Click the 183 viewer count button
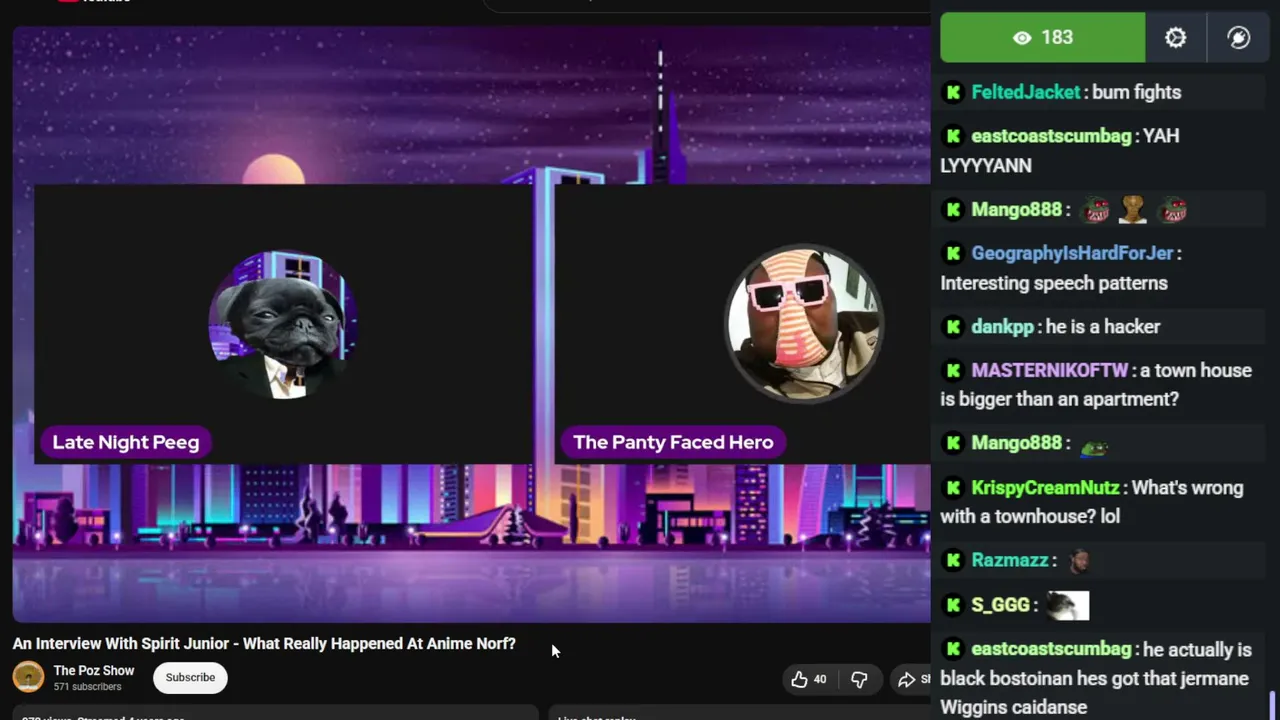Viewport: 1280px width, 720px height. pyautogui.click(x=1043, y=38)
